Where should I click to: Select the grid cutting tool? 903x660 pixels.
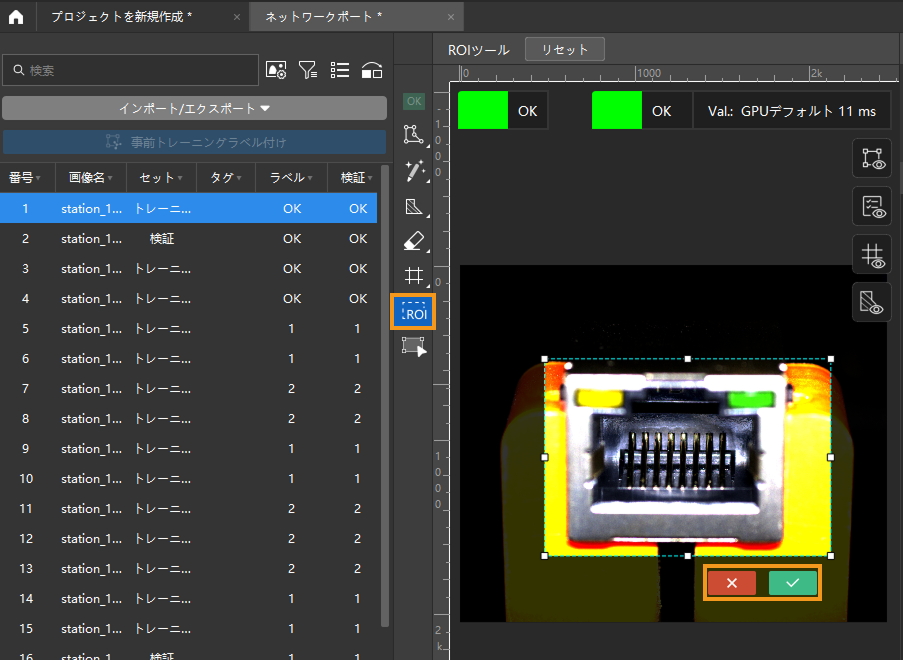click(413, 276)
